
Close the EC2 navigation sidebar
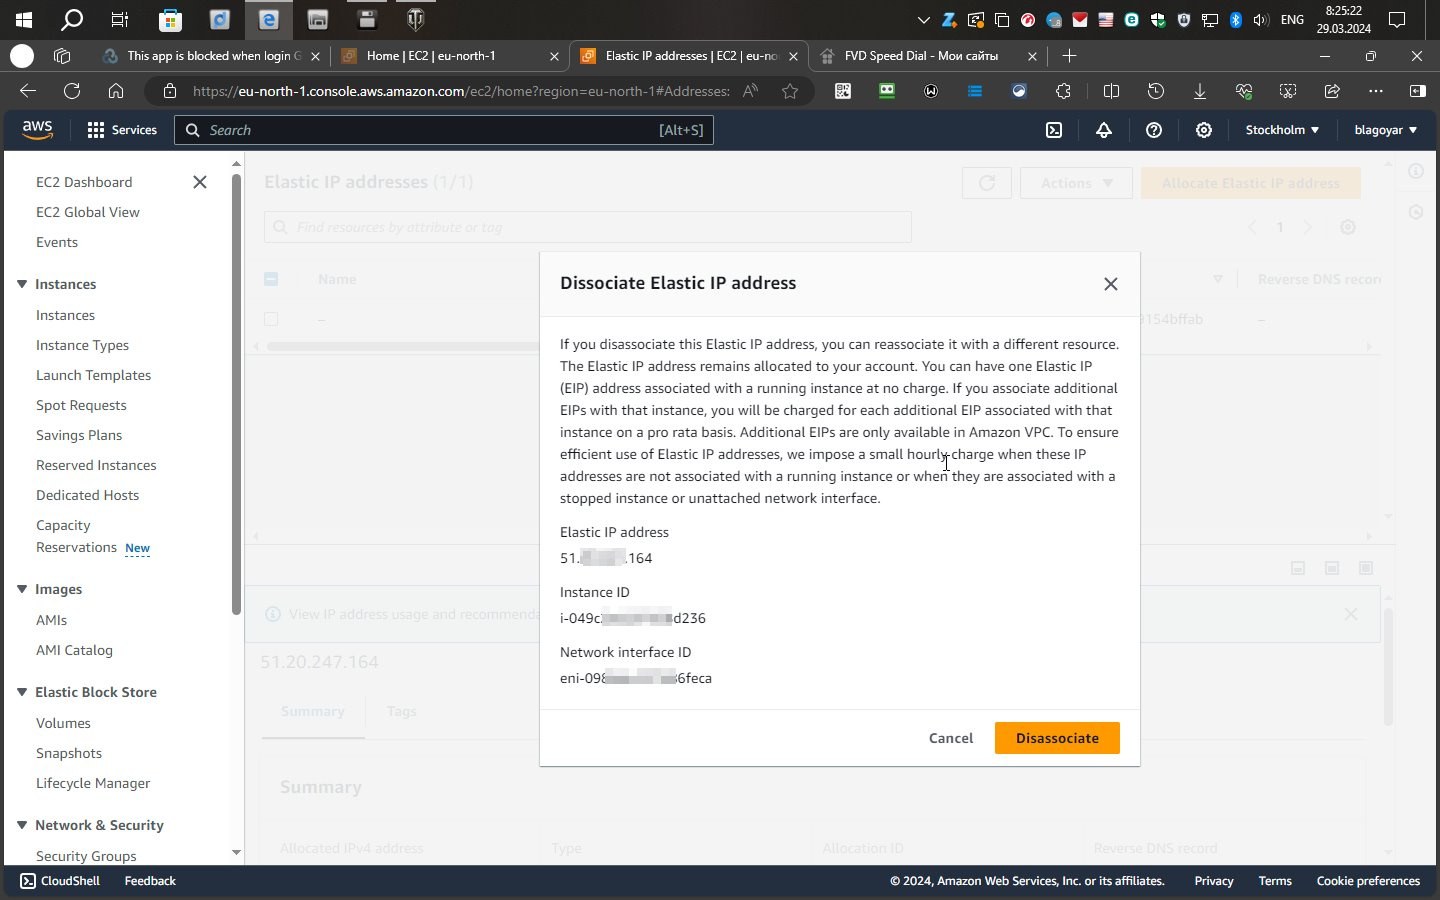(200, 182)
